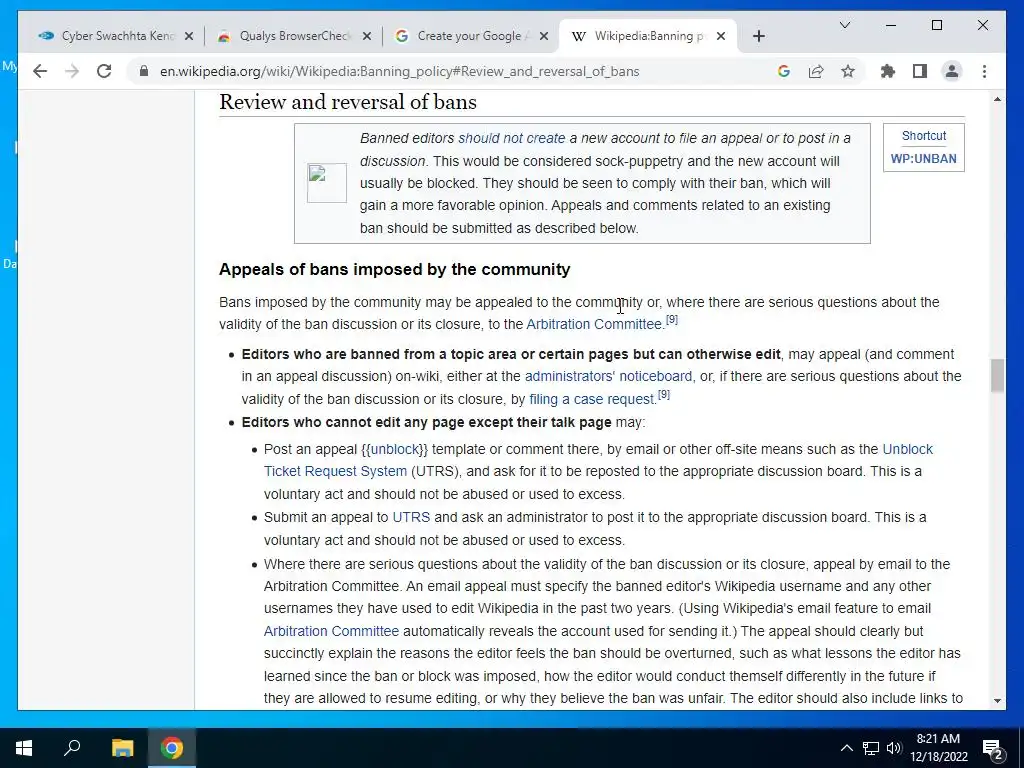
Task: Open the Arbitration Committee link in email appeal paragraph
Action: click(x=331, y=631)
